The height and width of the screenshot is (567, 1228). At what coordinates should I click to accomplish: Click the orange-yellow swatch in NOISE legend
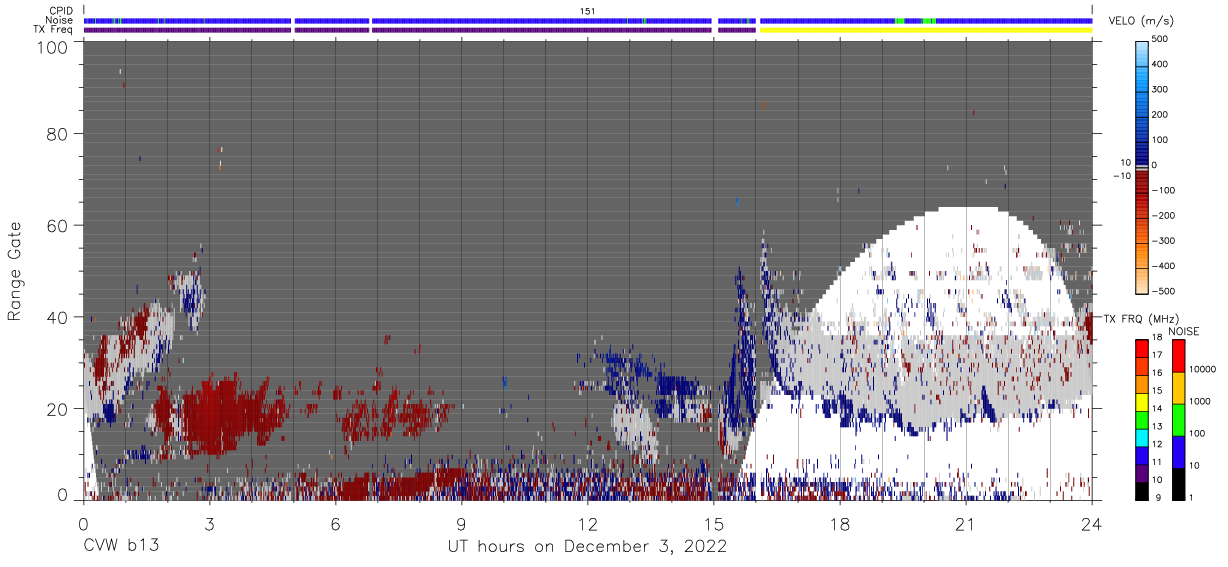click(x=1179, y=387)
